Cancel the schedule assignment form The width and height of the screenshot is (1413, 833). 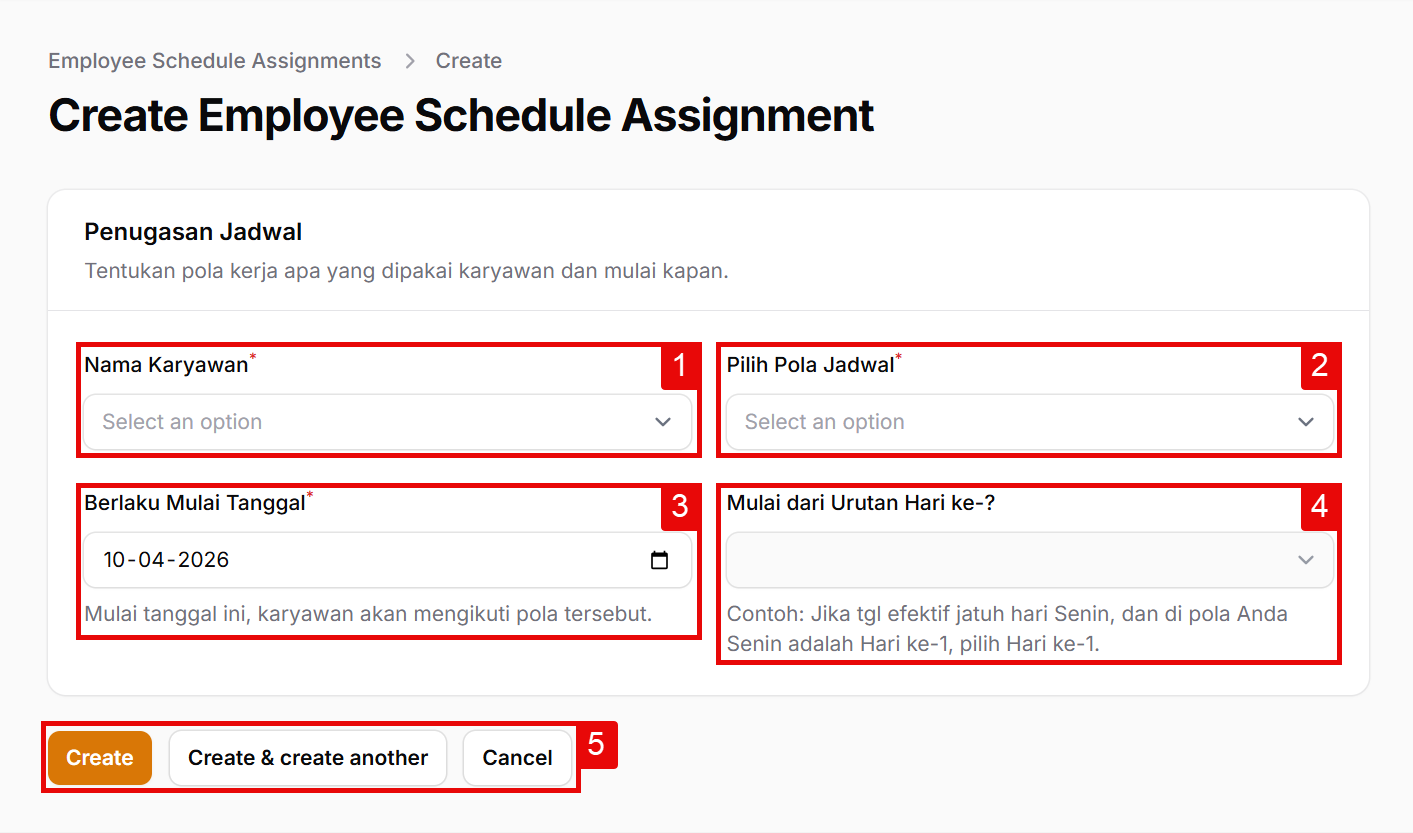pyautogui.click(x=517, y=758)
